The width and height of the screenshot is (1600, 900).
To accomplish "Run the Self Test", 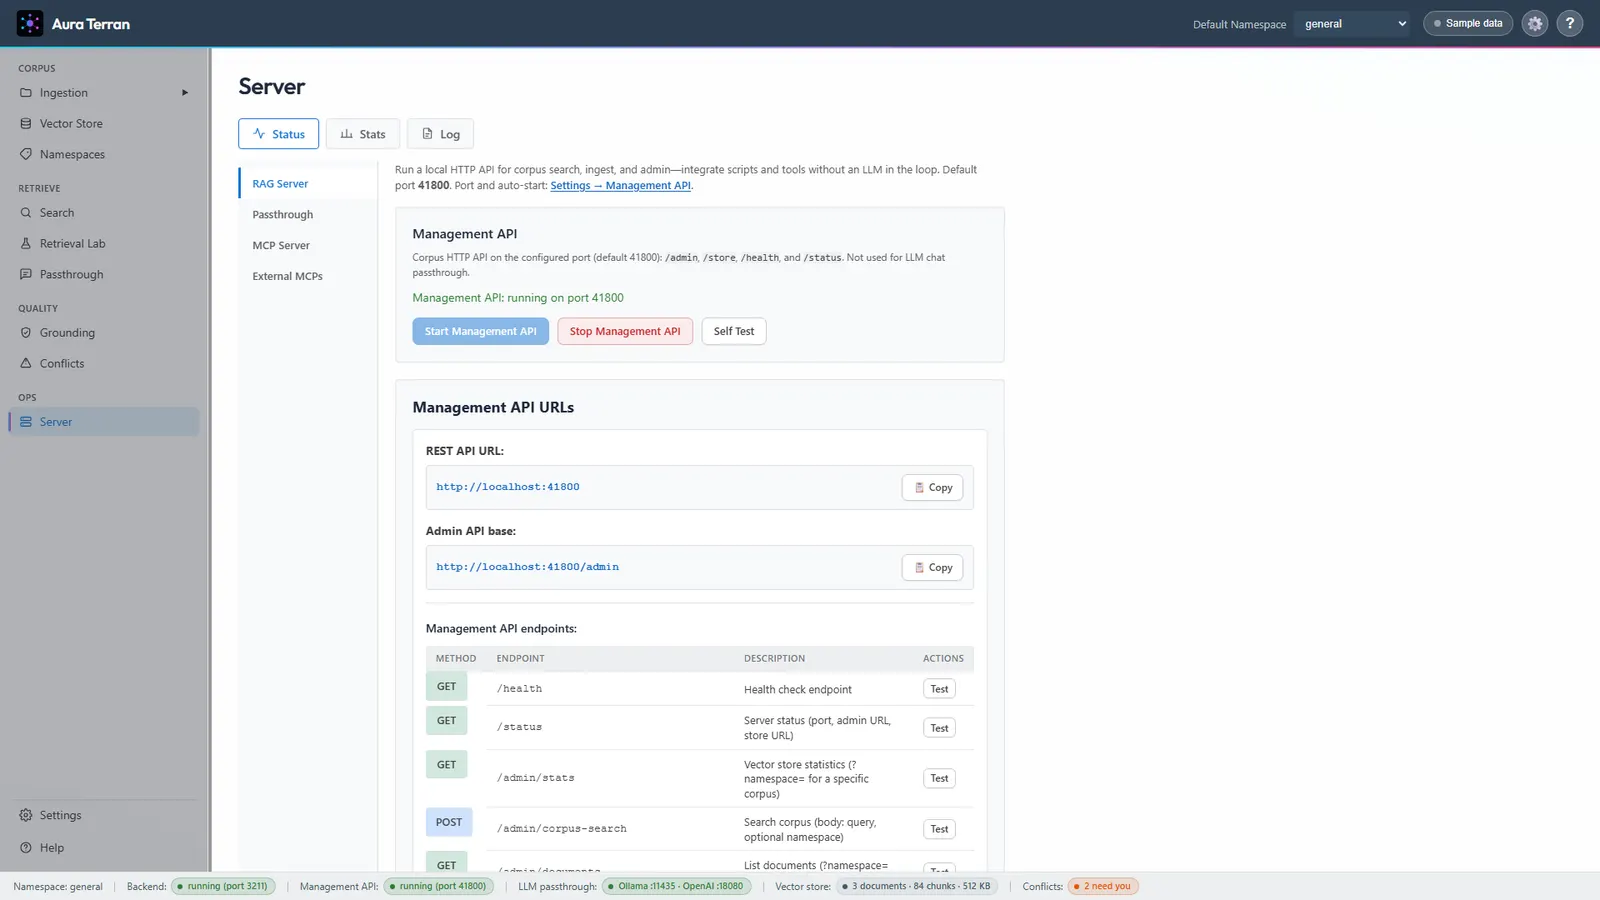I will pos(734,331).
